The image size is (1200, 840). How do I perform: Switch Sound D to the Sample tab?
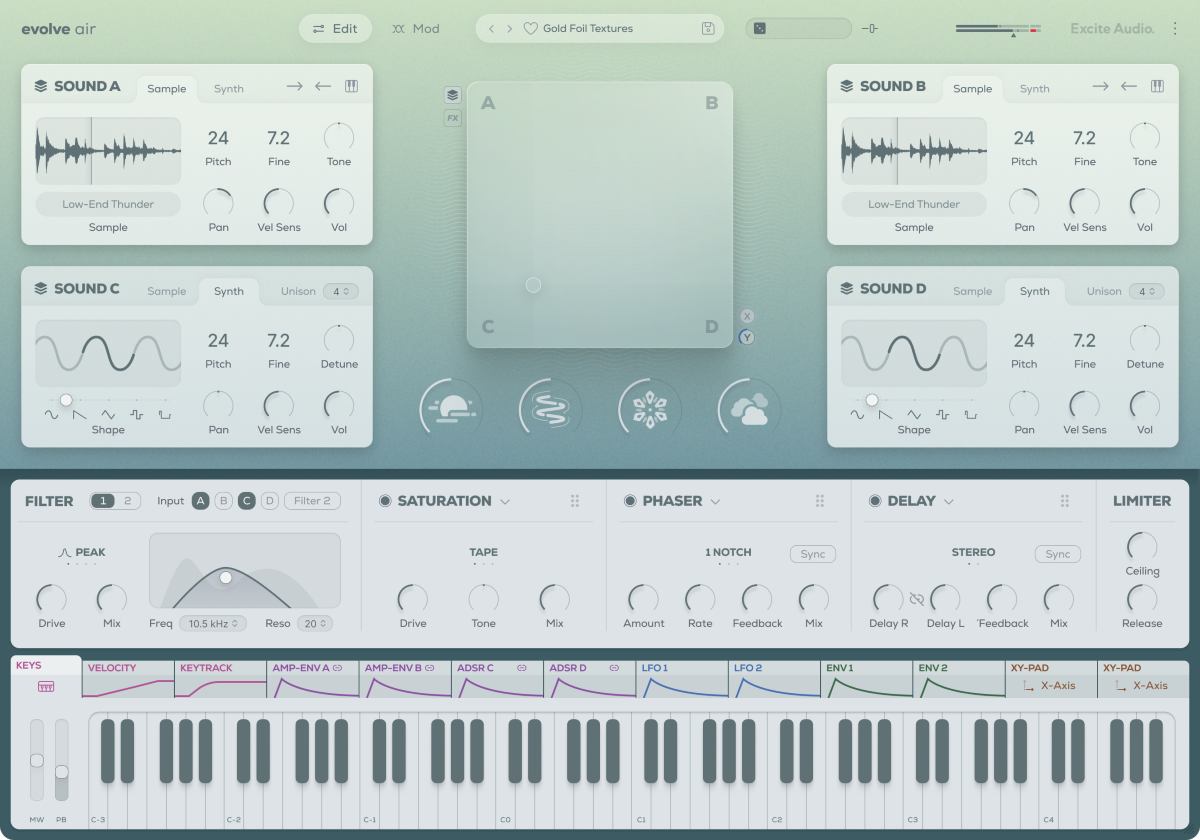972,291
